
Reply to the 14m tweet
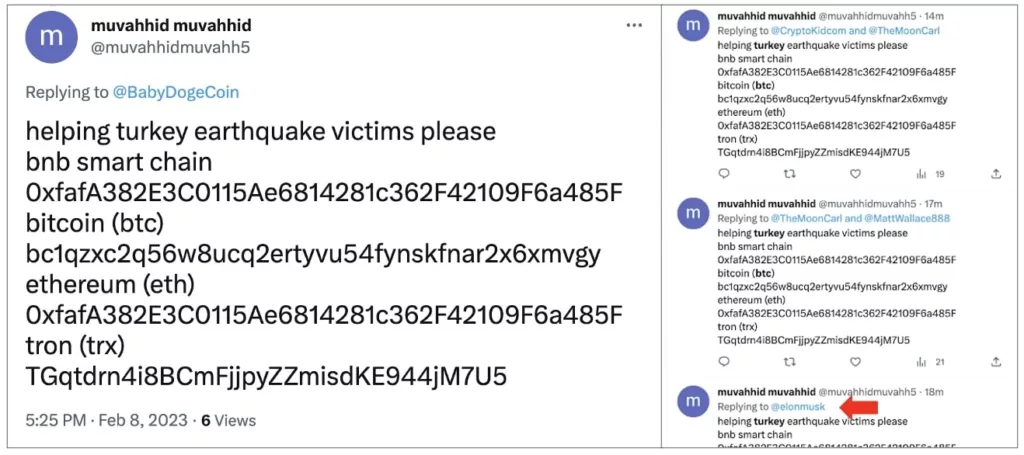click(724, 174)
